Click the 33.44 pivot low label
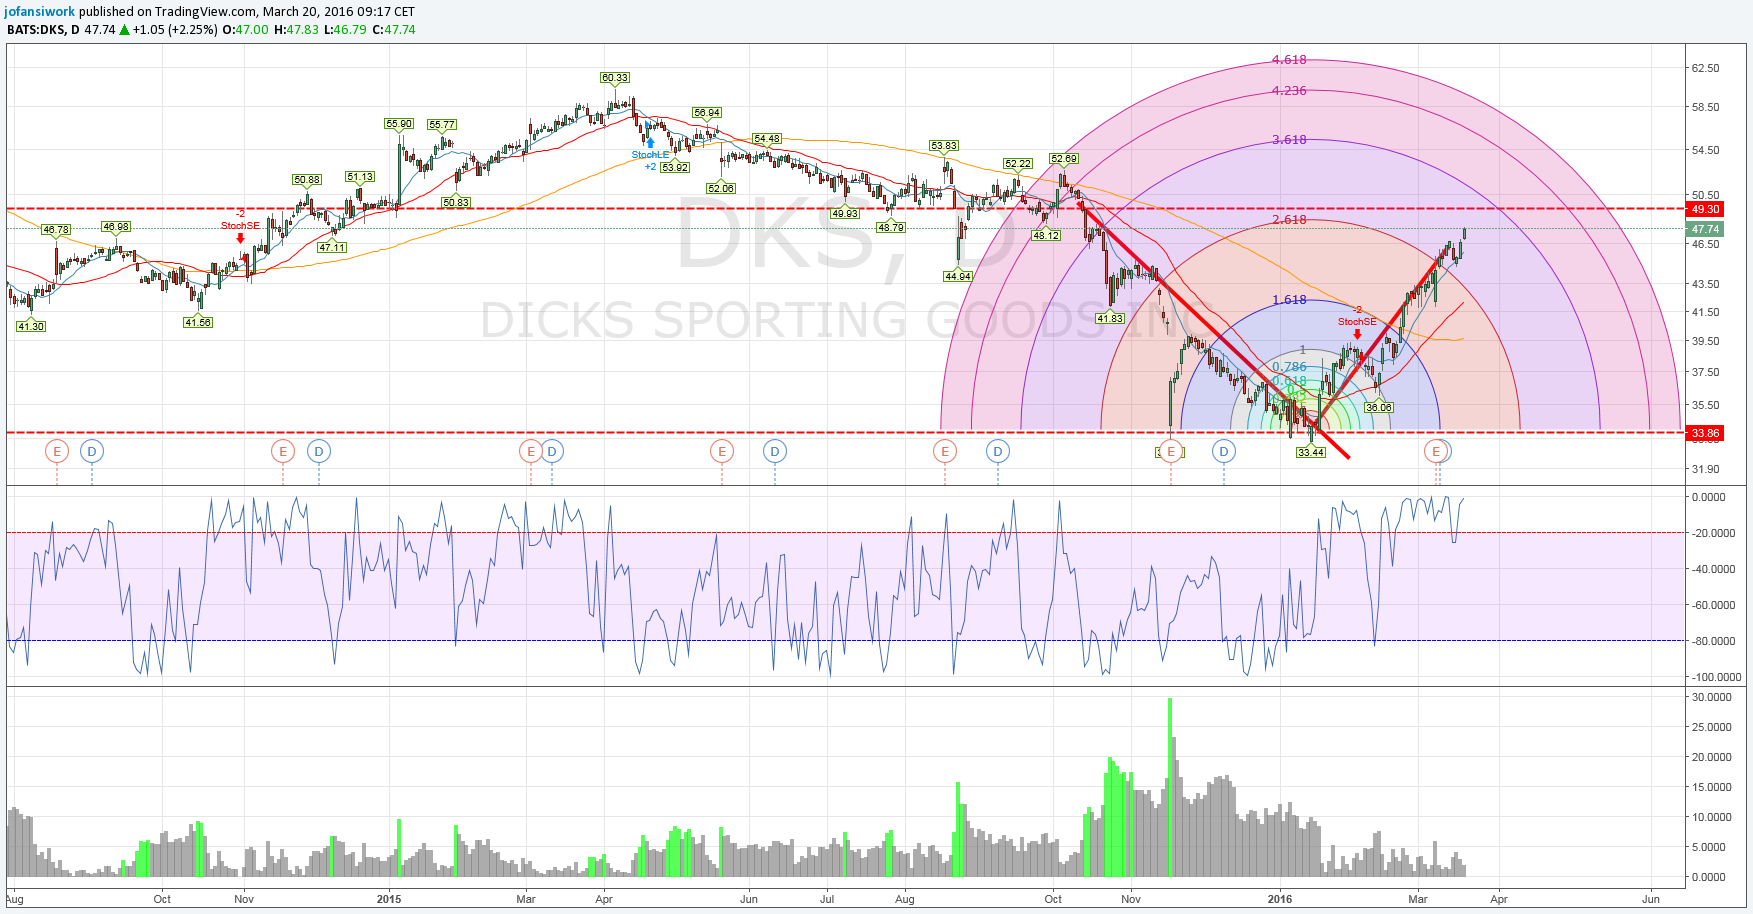The height and width of the screenshot is (914, 1753). [x=1311, y=452]
